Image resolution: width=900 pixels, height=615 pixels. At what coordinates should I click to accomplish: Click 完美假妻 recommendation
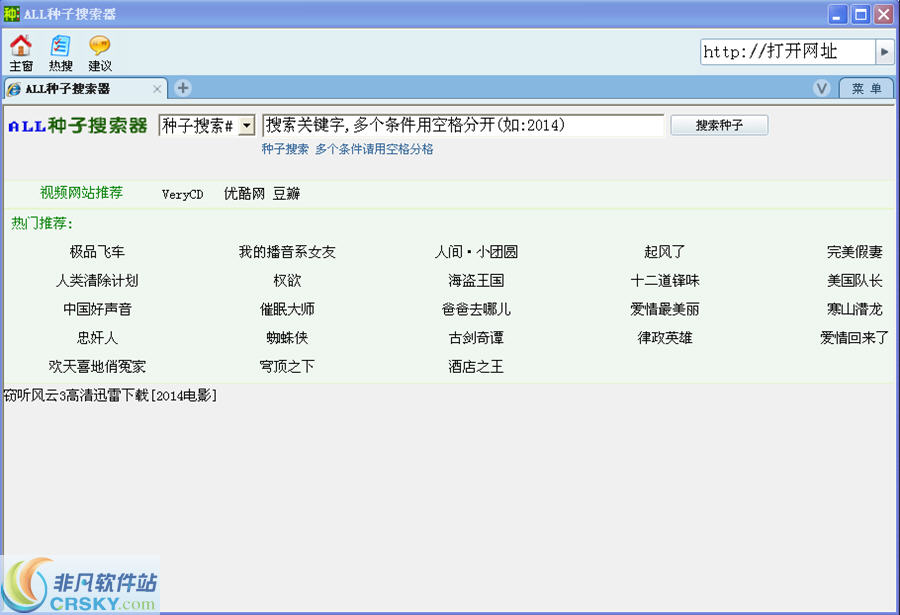click(x=854, y=252)
